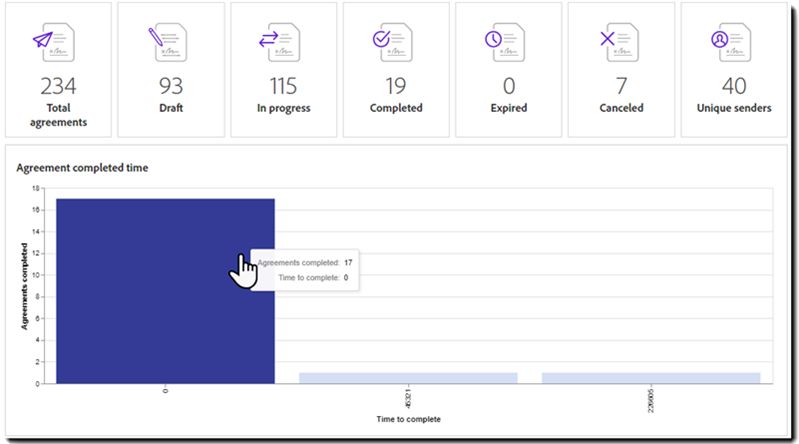Click the Time to complete axis title
Screen dimensions: 799x444
tap(408, 419)
